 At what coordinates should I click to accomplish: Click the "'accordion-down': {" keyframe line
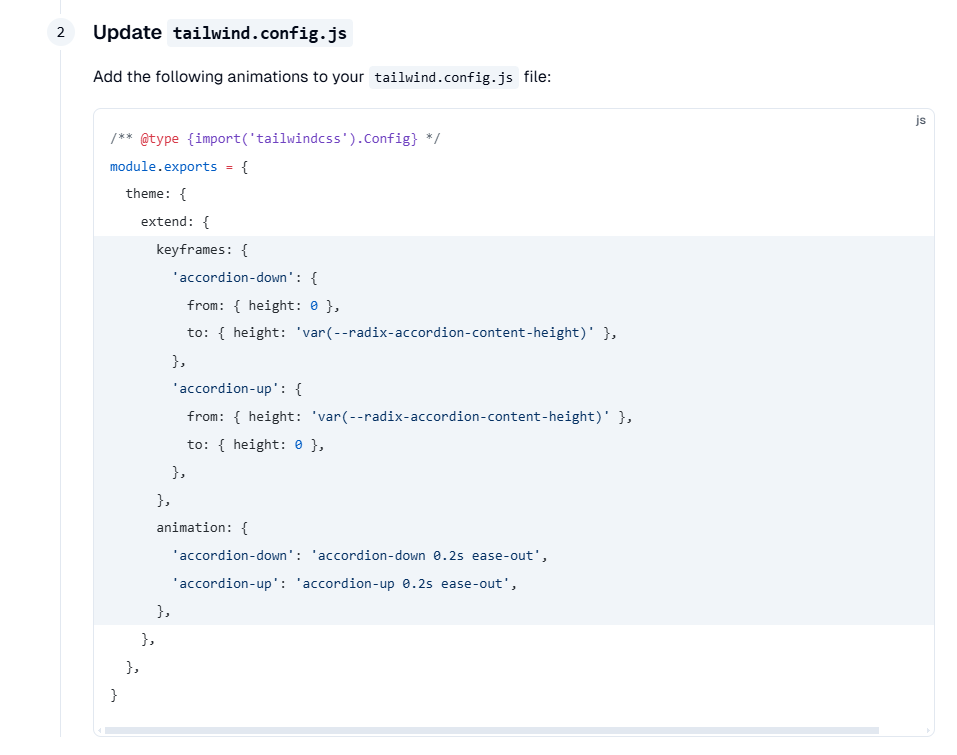click(245, 278)
